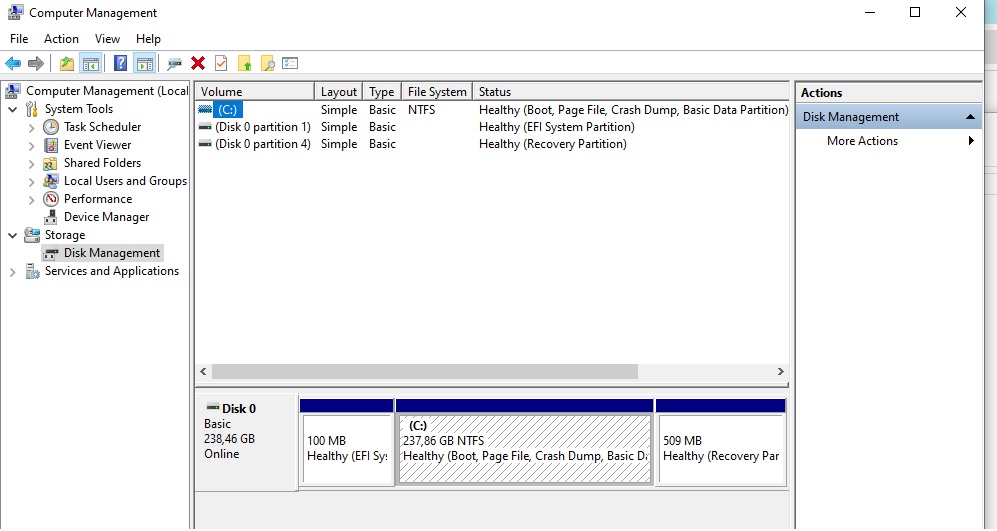Collapse the Storage tree node
This screenshot has height=531, width=997.
pyautogui.click(x=12, y=236)
